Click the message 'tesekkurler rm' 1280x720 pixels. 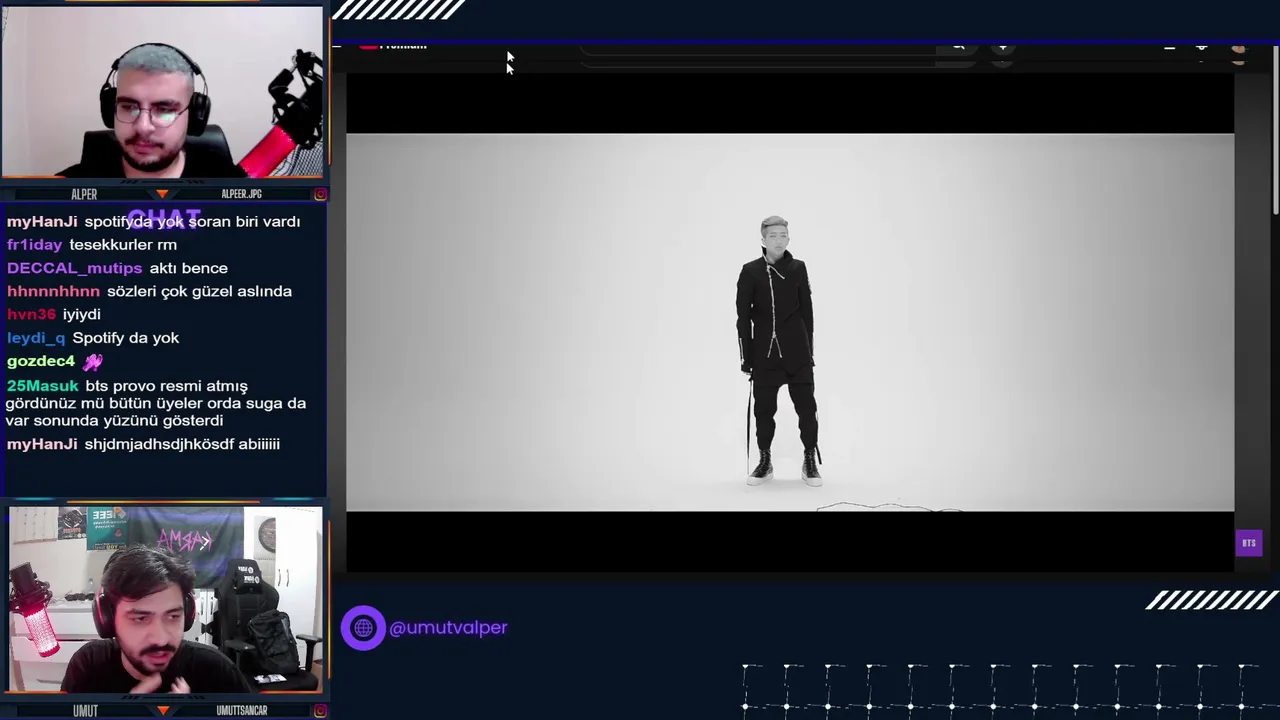point(123,245)
